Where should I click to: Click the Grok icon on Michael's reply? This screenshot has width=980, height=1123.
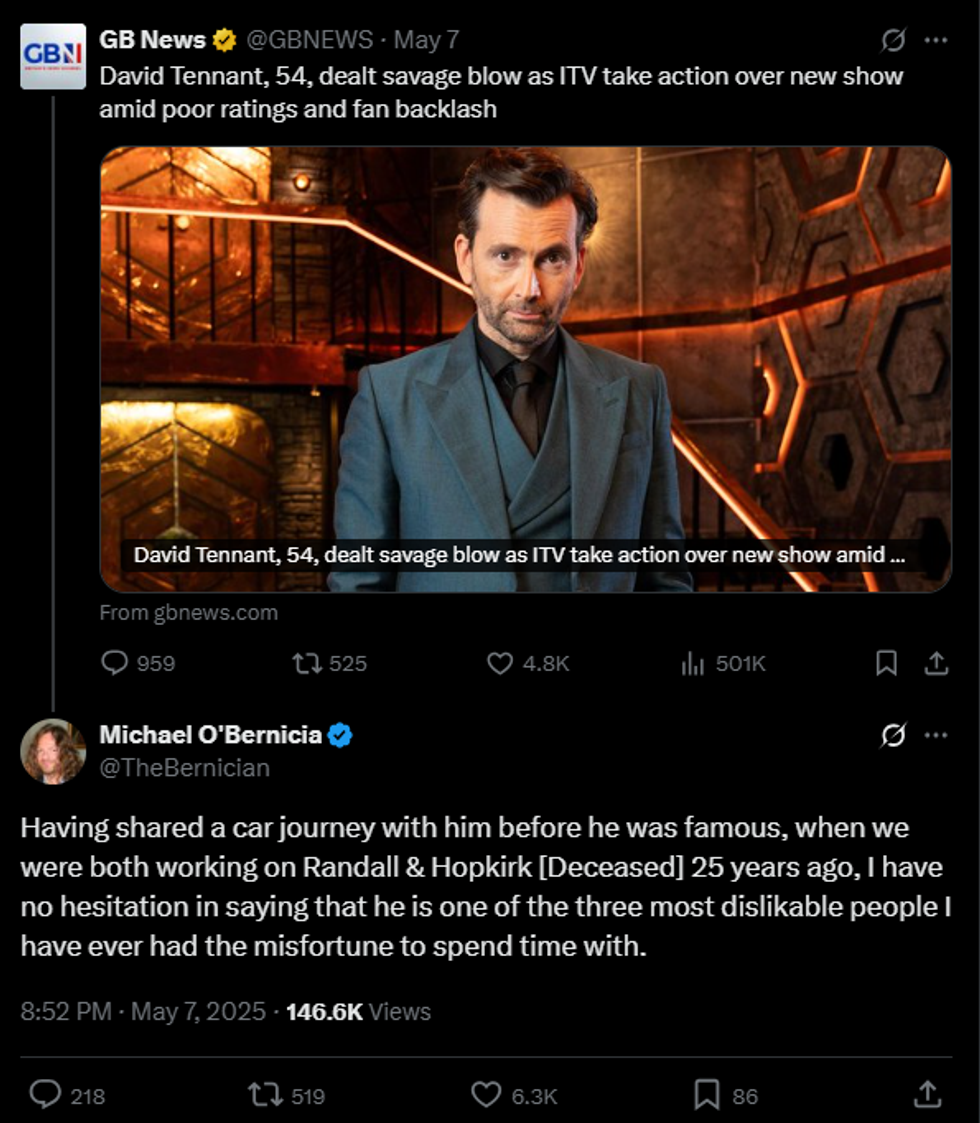pyautogui.click(x=892, y=735)
